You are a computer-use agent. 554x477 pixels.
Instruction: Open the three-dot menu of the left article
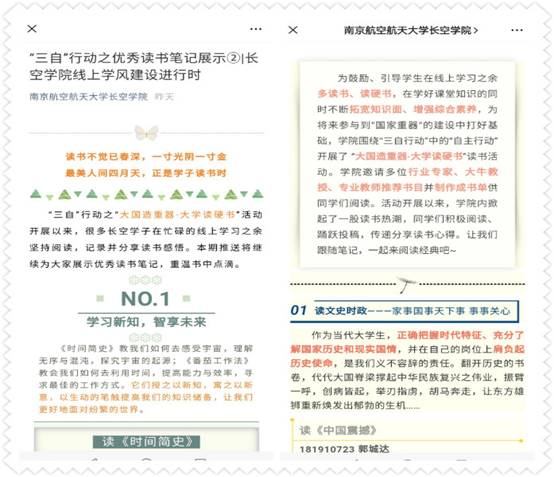[255, 29]
